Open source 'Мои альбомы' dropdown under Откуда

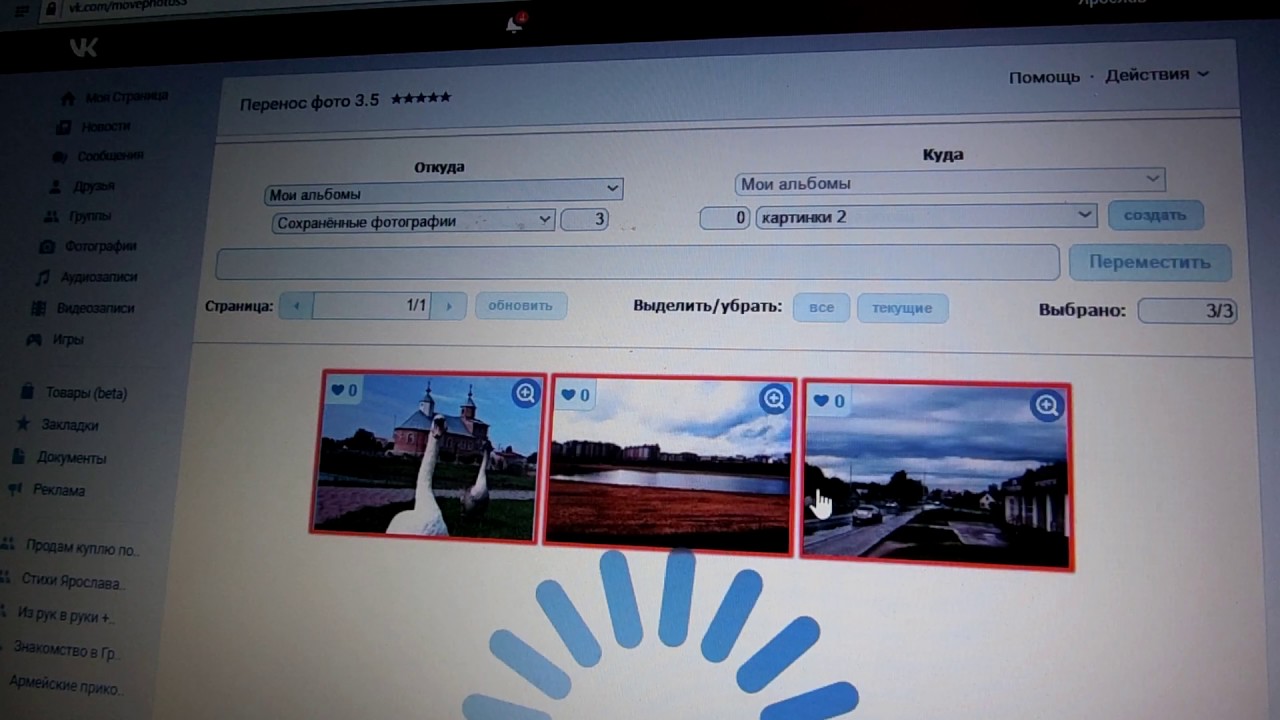point(444,190)
